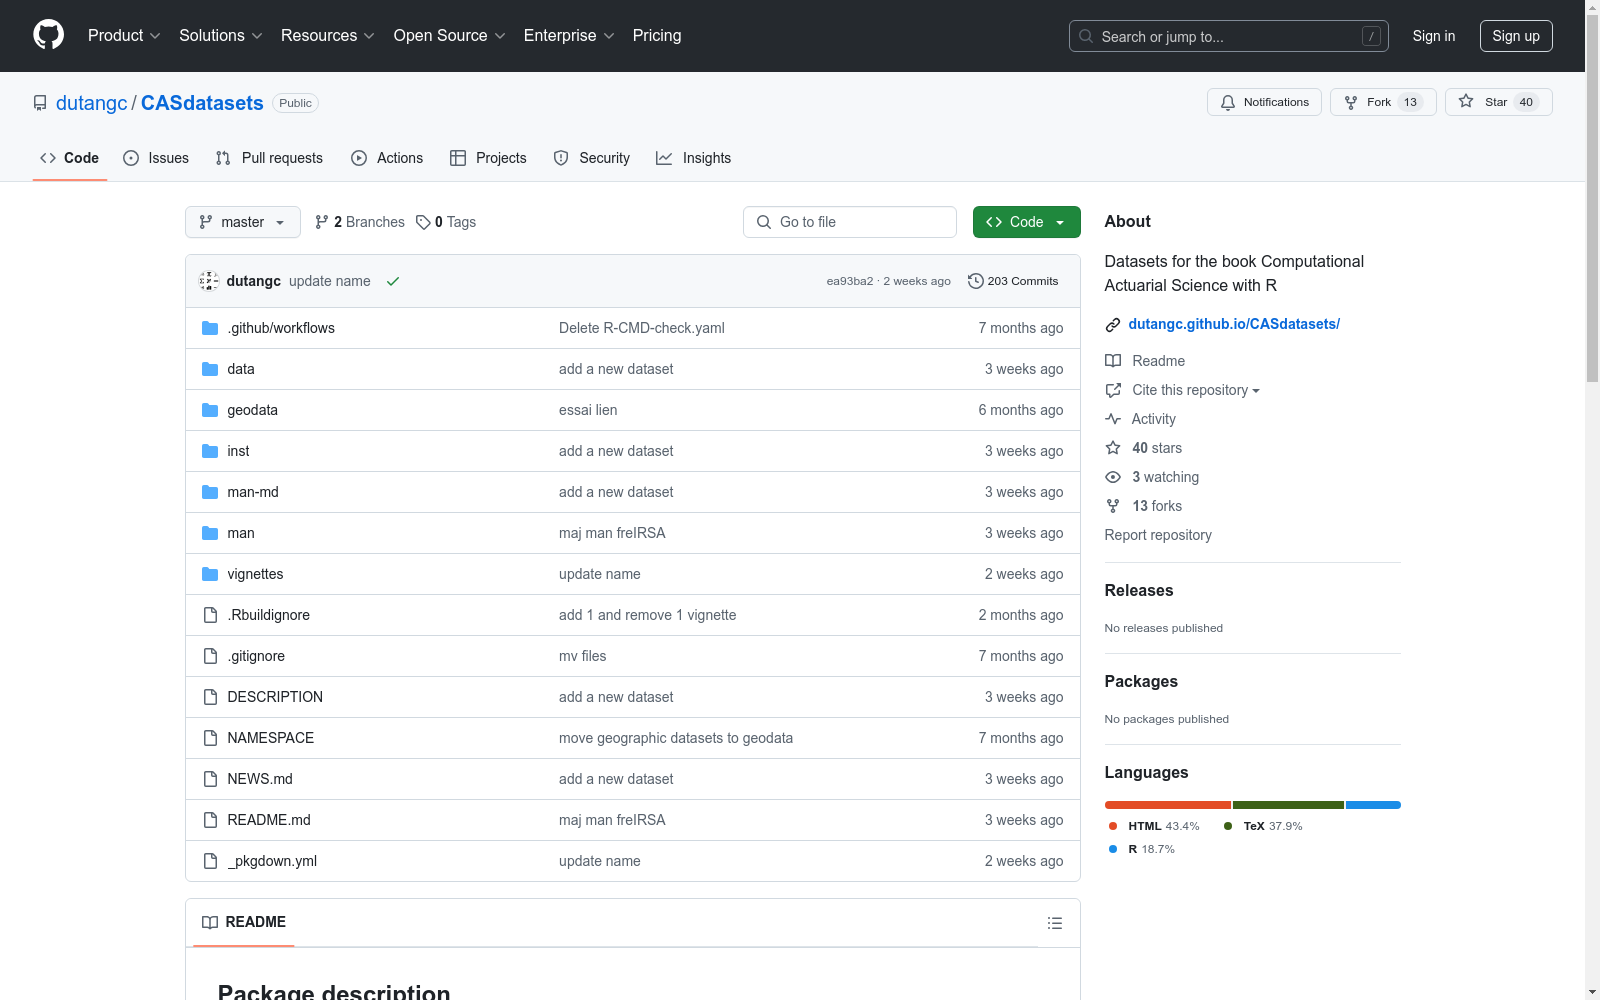Click the star icon beside 40 stars
This screenshot has height=1000, width=1600.
pyautogui.click(x=1113, y=448)
